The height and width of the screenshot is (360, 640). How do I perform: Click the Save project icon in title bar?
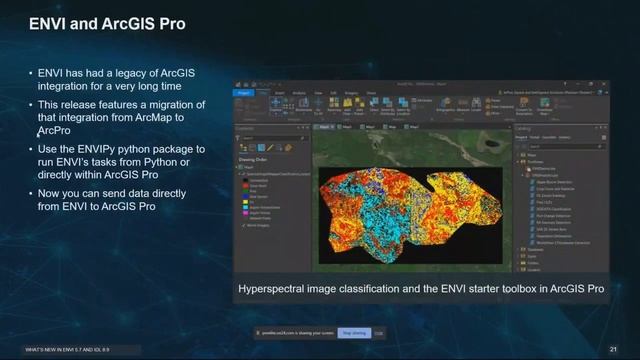pyautogui.click(x=253, y=84)
